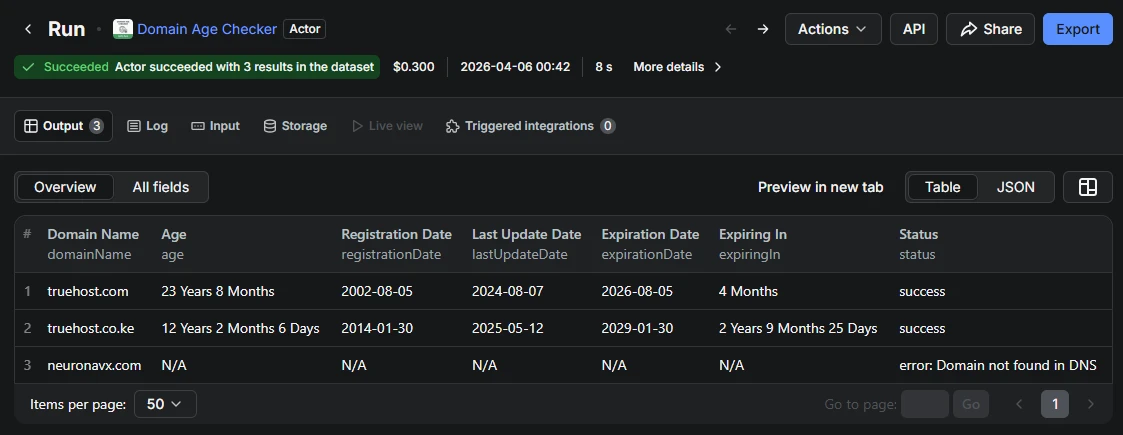Open the Items per page dropdown
The height and width of the screenshot is (435, 1123).
165,404
